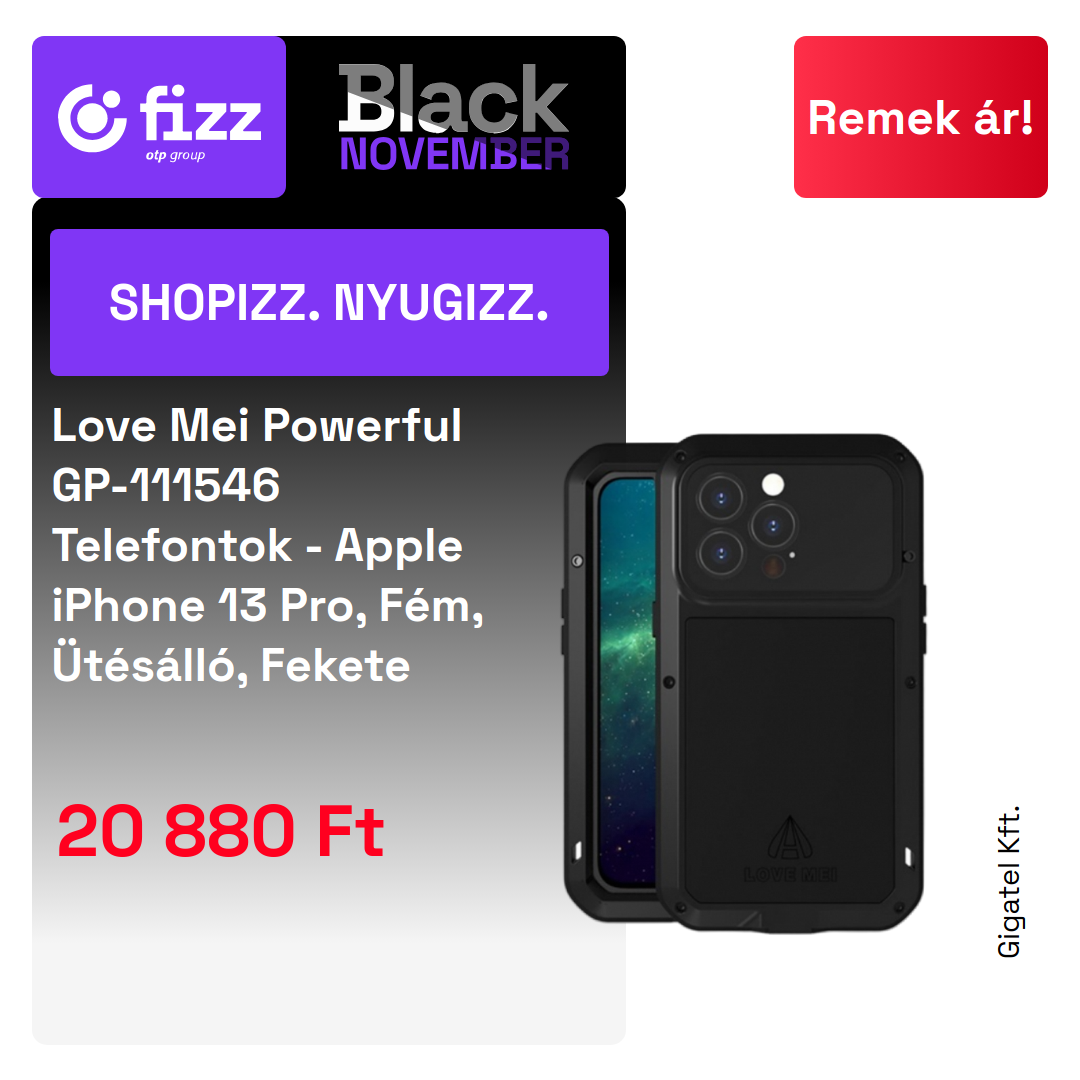The height and width of the screenshot is (1080, 1080).
Task: Click the phone's galaxy wallpaper screen
Action: tap(627, 682)
